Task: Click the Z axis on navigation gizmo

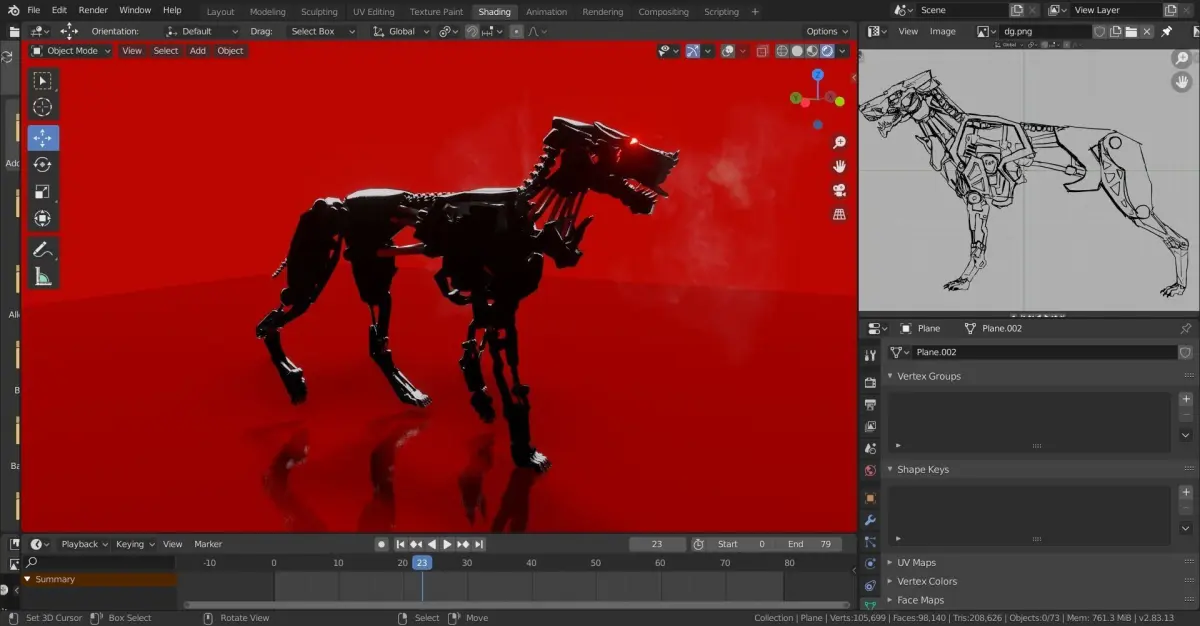Action: point(817,75)
